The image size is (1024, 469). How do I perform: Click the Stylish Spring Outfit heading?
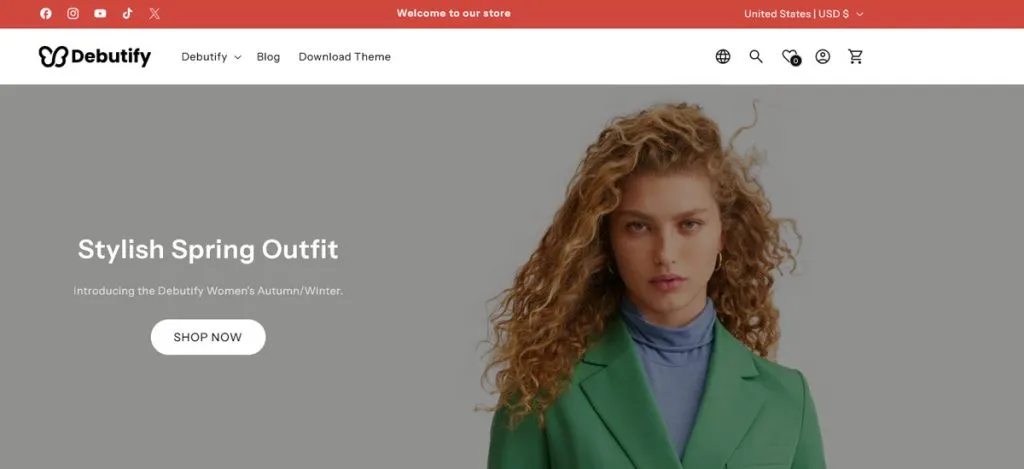click(208, 249)
